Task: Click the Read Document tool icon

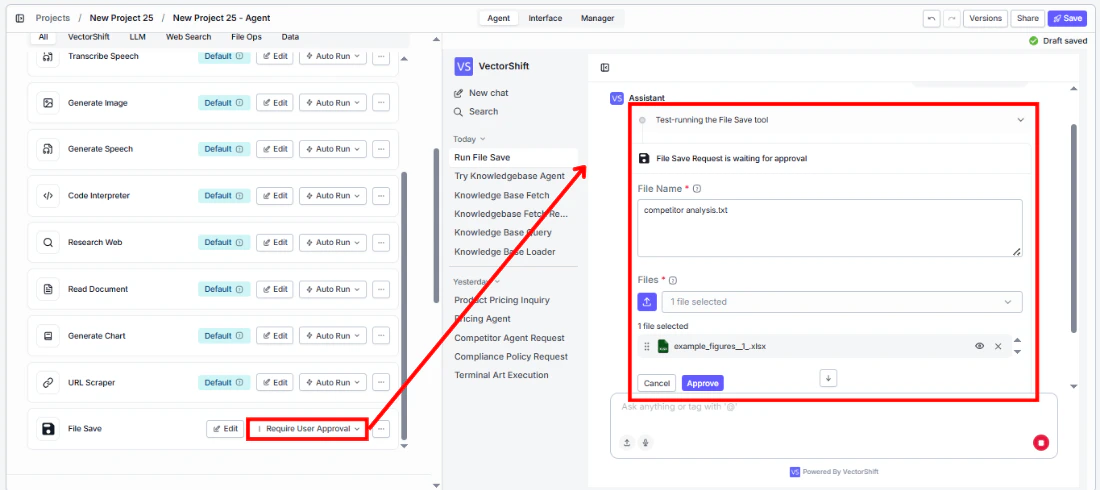Action: (48, 289)
